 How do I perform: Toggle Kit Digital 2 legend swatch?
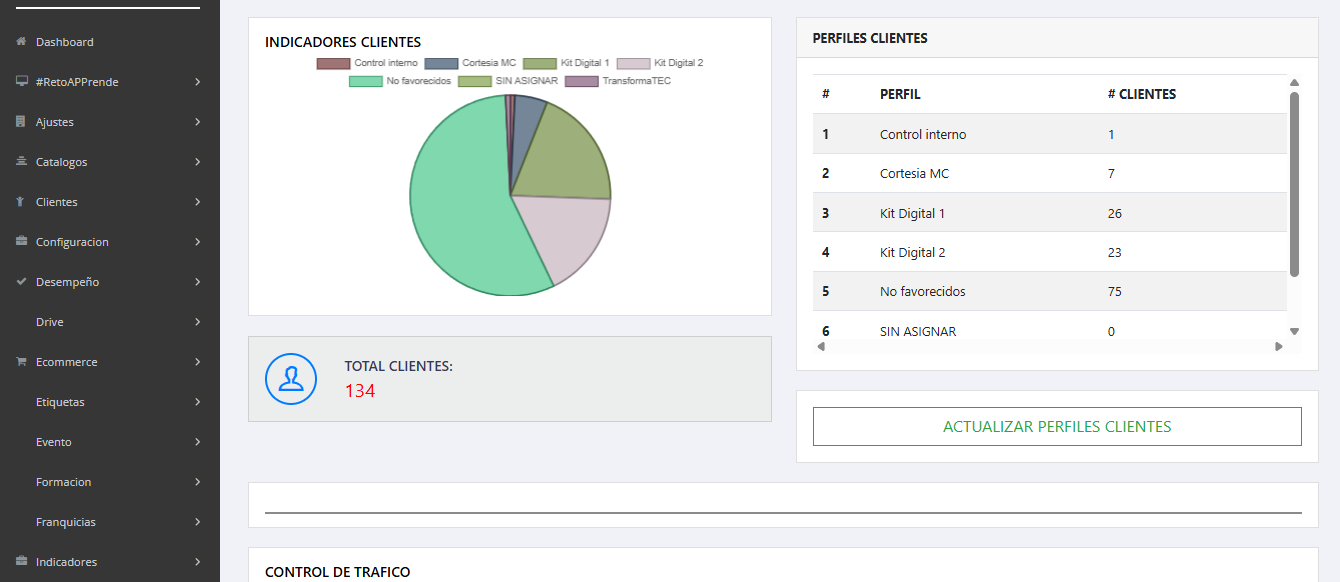coord(633,63)
